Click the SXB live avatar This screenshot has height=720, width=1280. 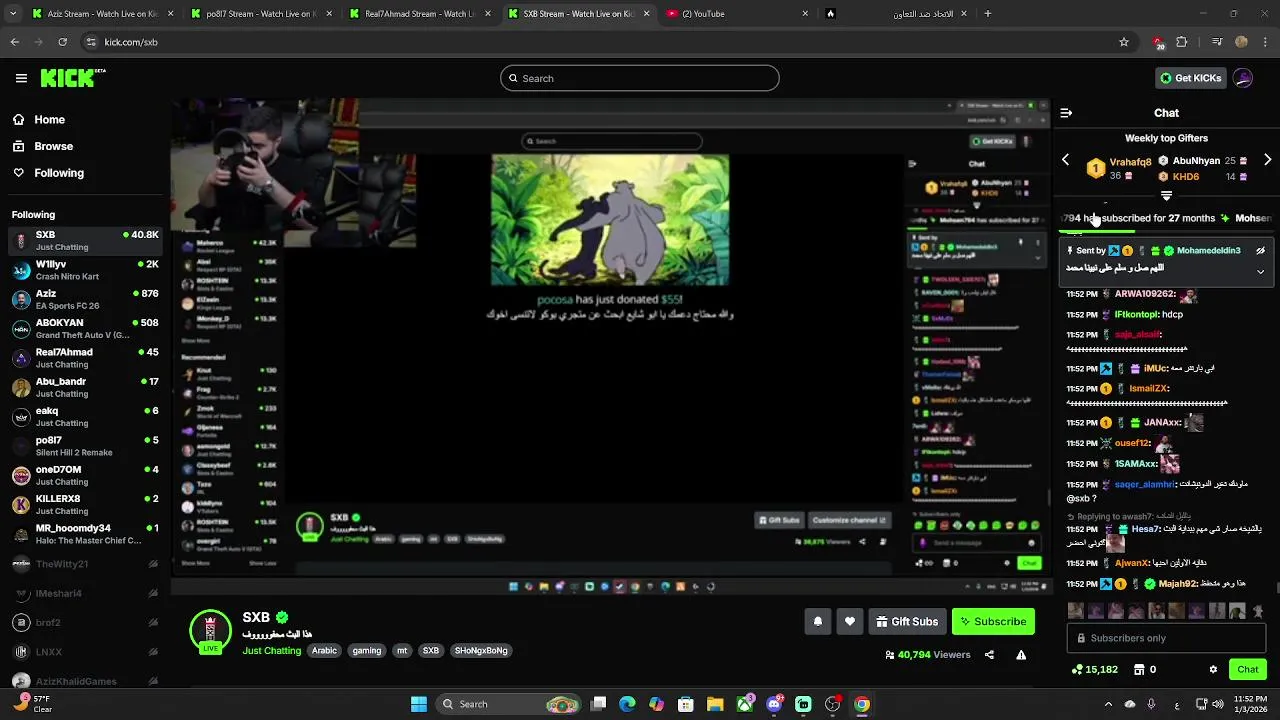pyautogui.click(x=210, y=630)
